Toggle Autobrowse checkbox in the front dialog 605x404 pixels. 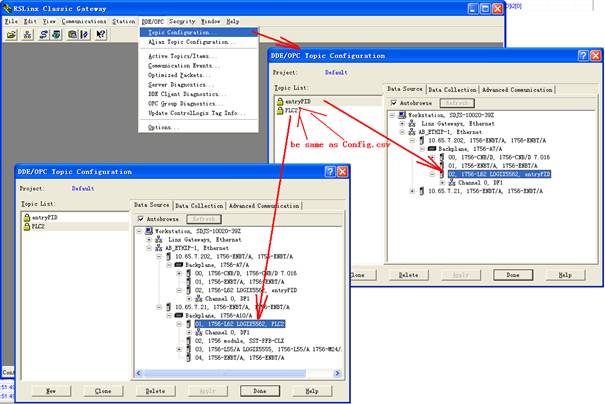[140, 218]
